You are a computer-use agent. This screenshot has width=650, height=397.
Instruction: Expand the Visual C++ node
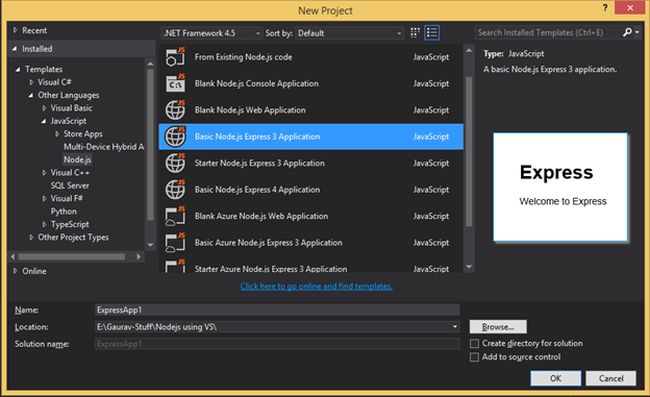[x=44, y=172]
